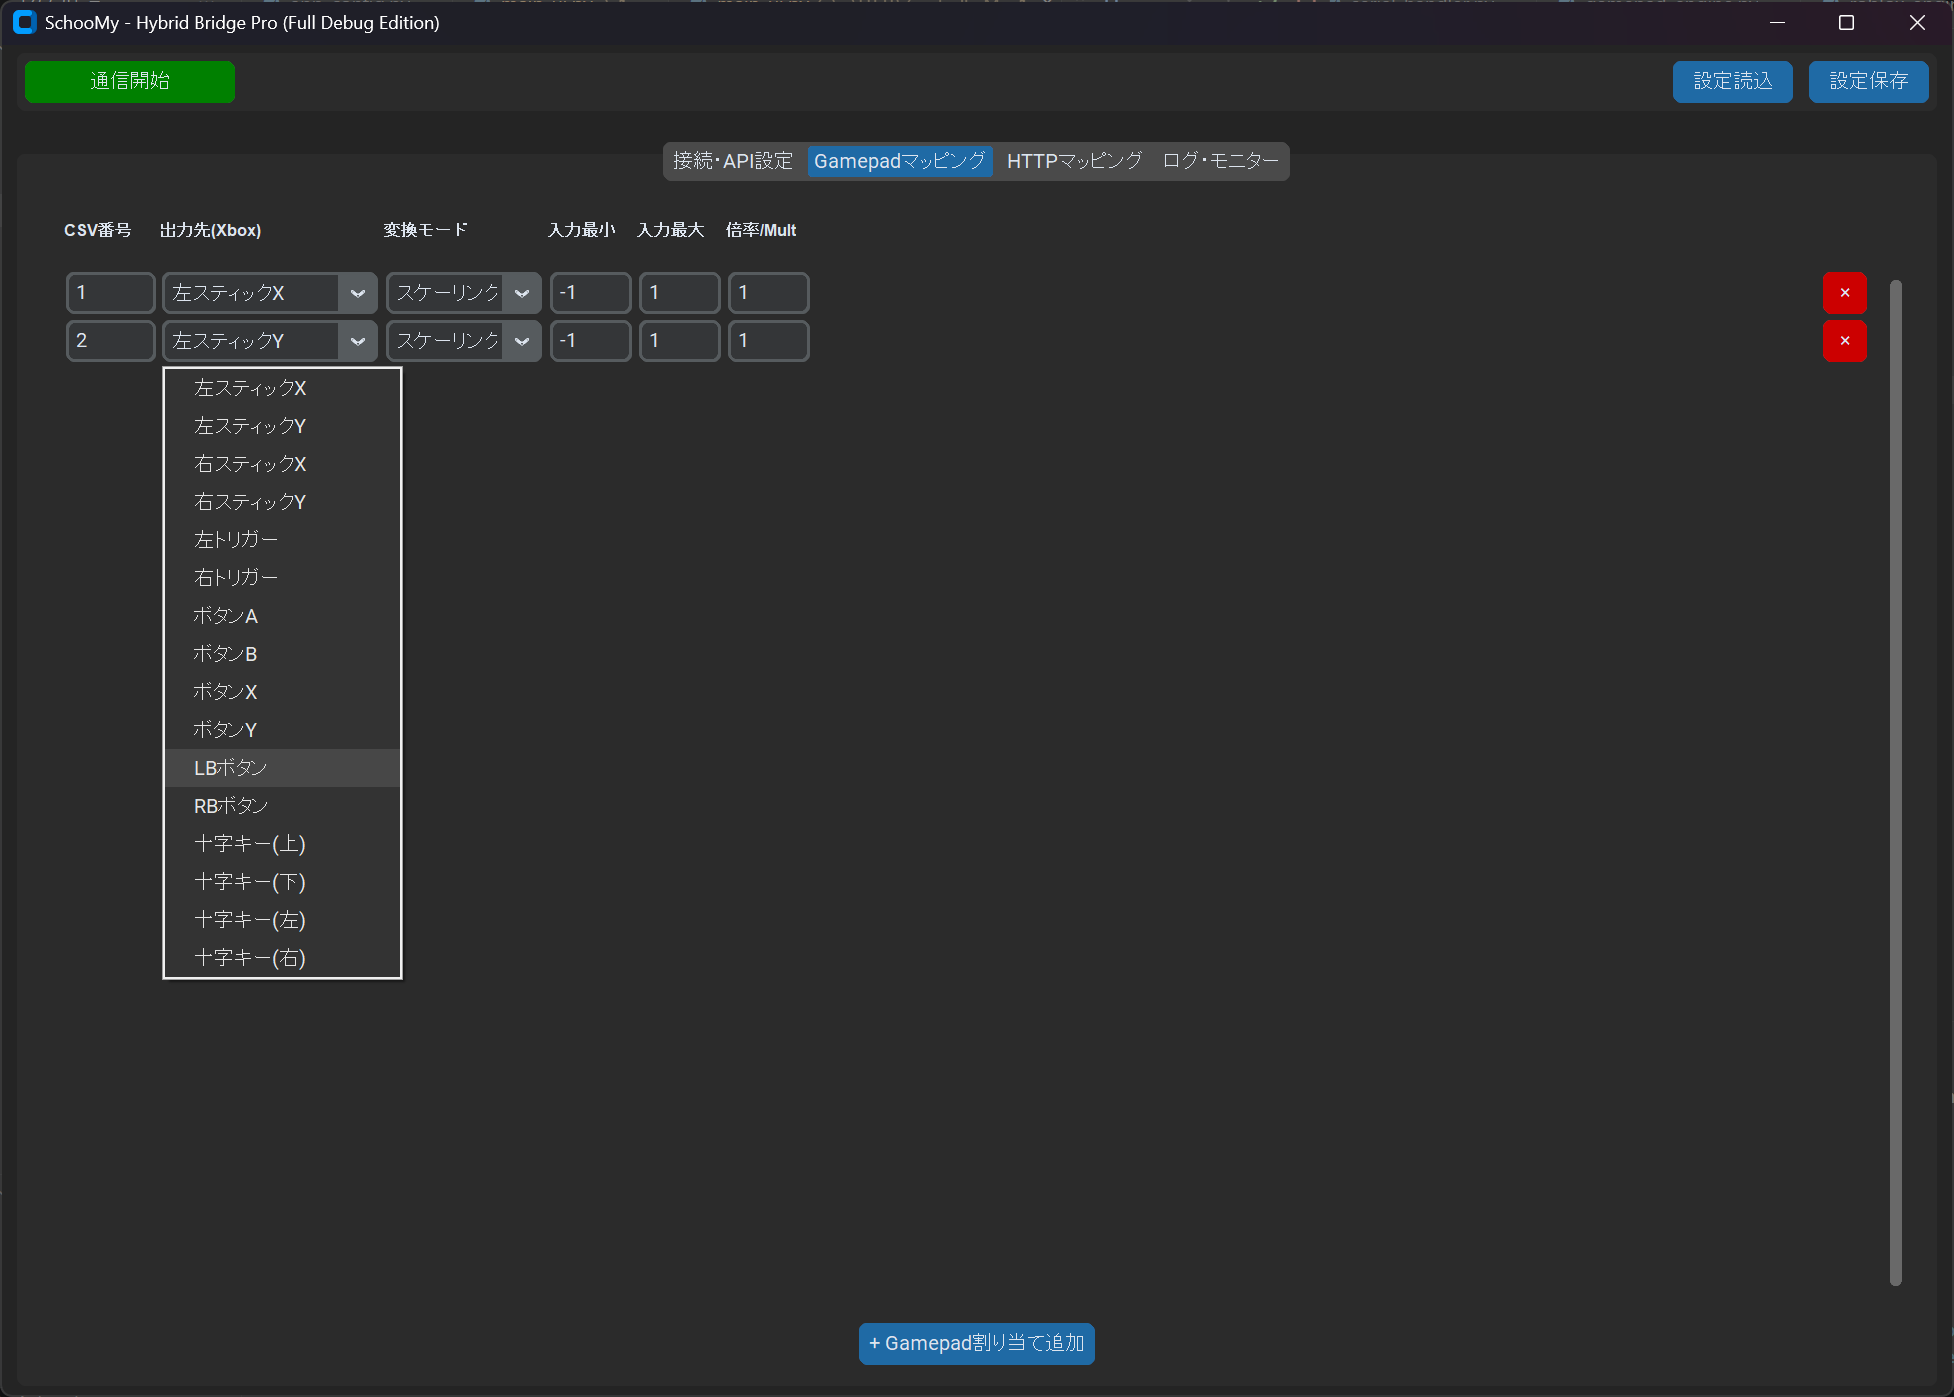Pick 十字キー(右) from the list
Viewport: 1954px width, 1397px height.
(282, 958)
